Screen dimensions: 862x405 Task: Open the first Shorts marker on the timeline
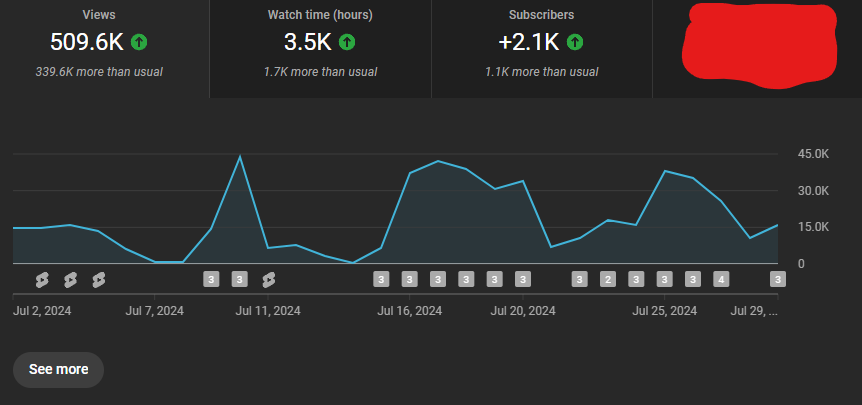[42, 280]
